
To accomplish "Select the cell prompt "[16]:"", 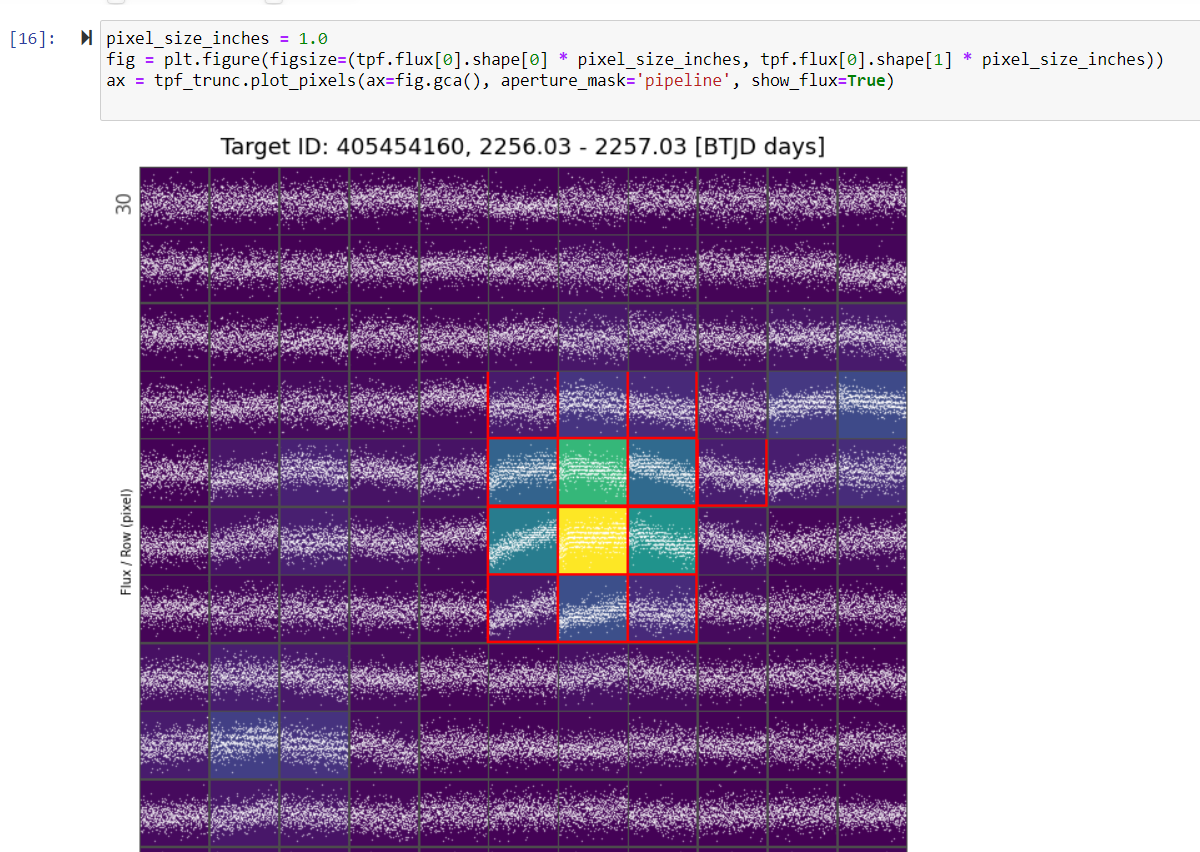I will [x=32, y=39].
